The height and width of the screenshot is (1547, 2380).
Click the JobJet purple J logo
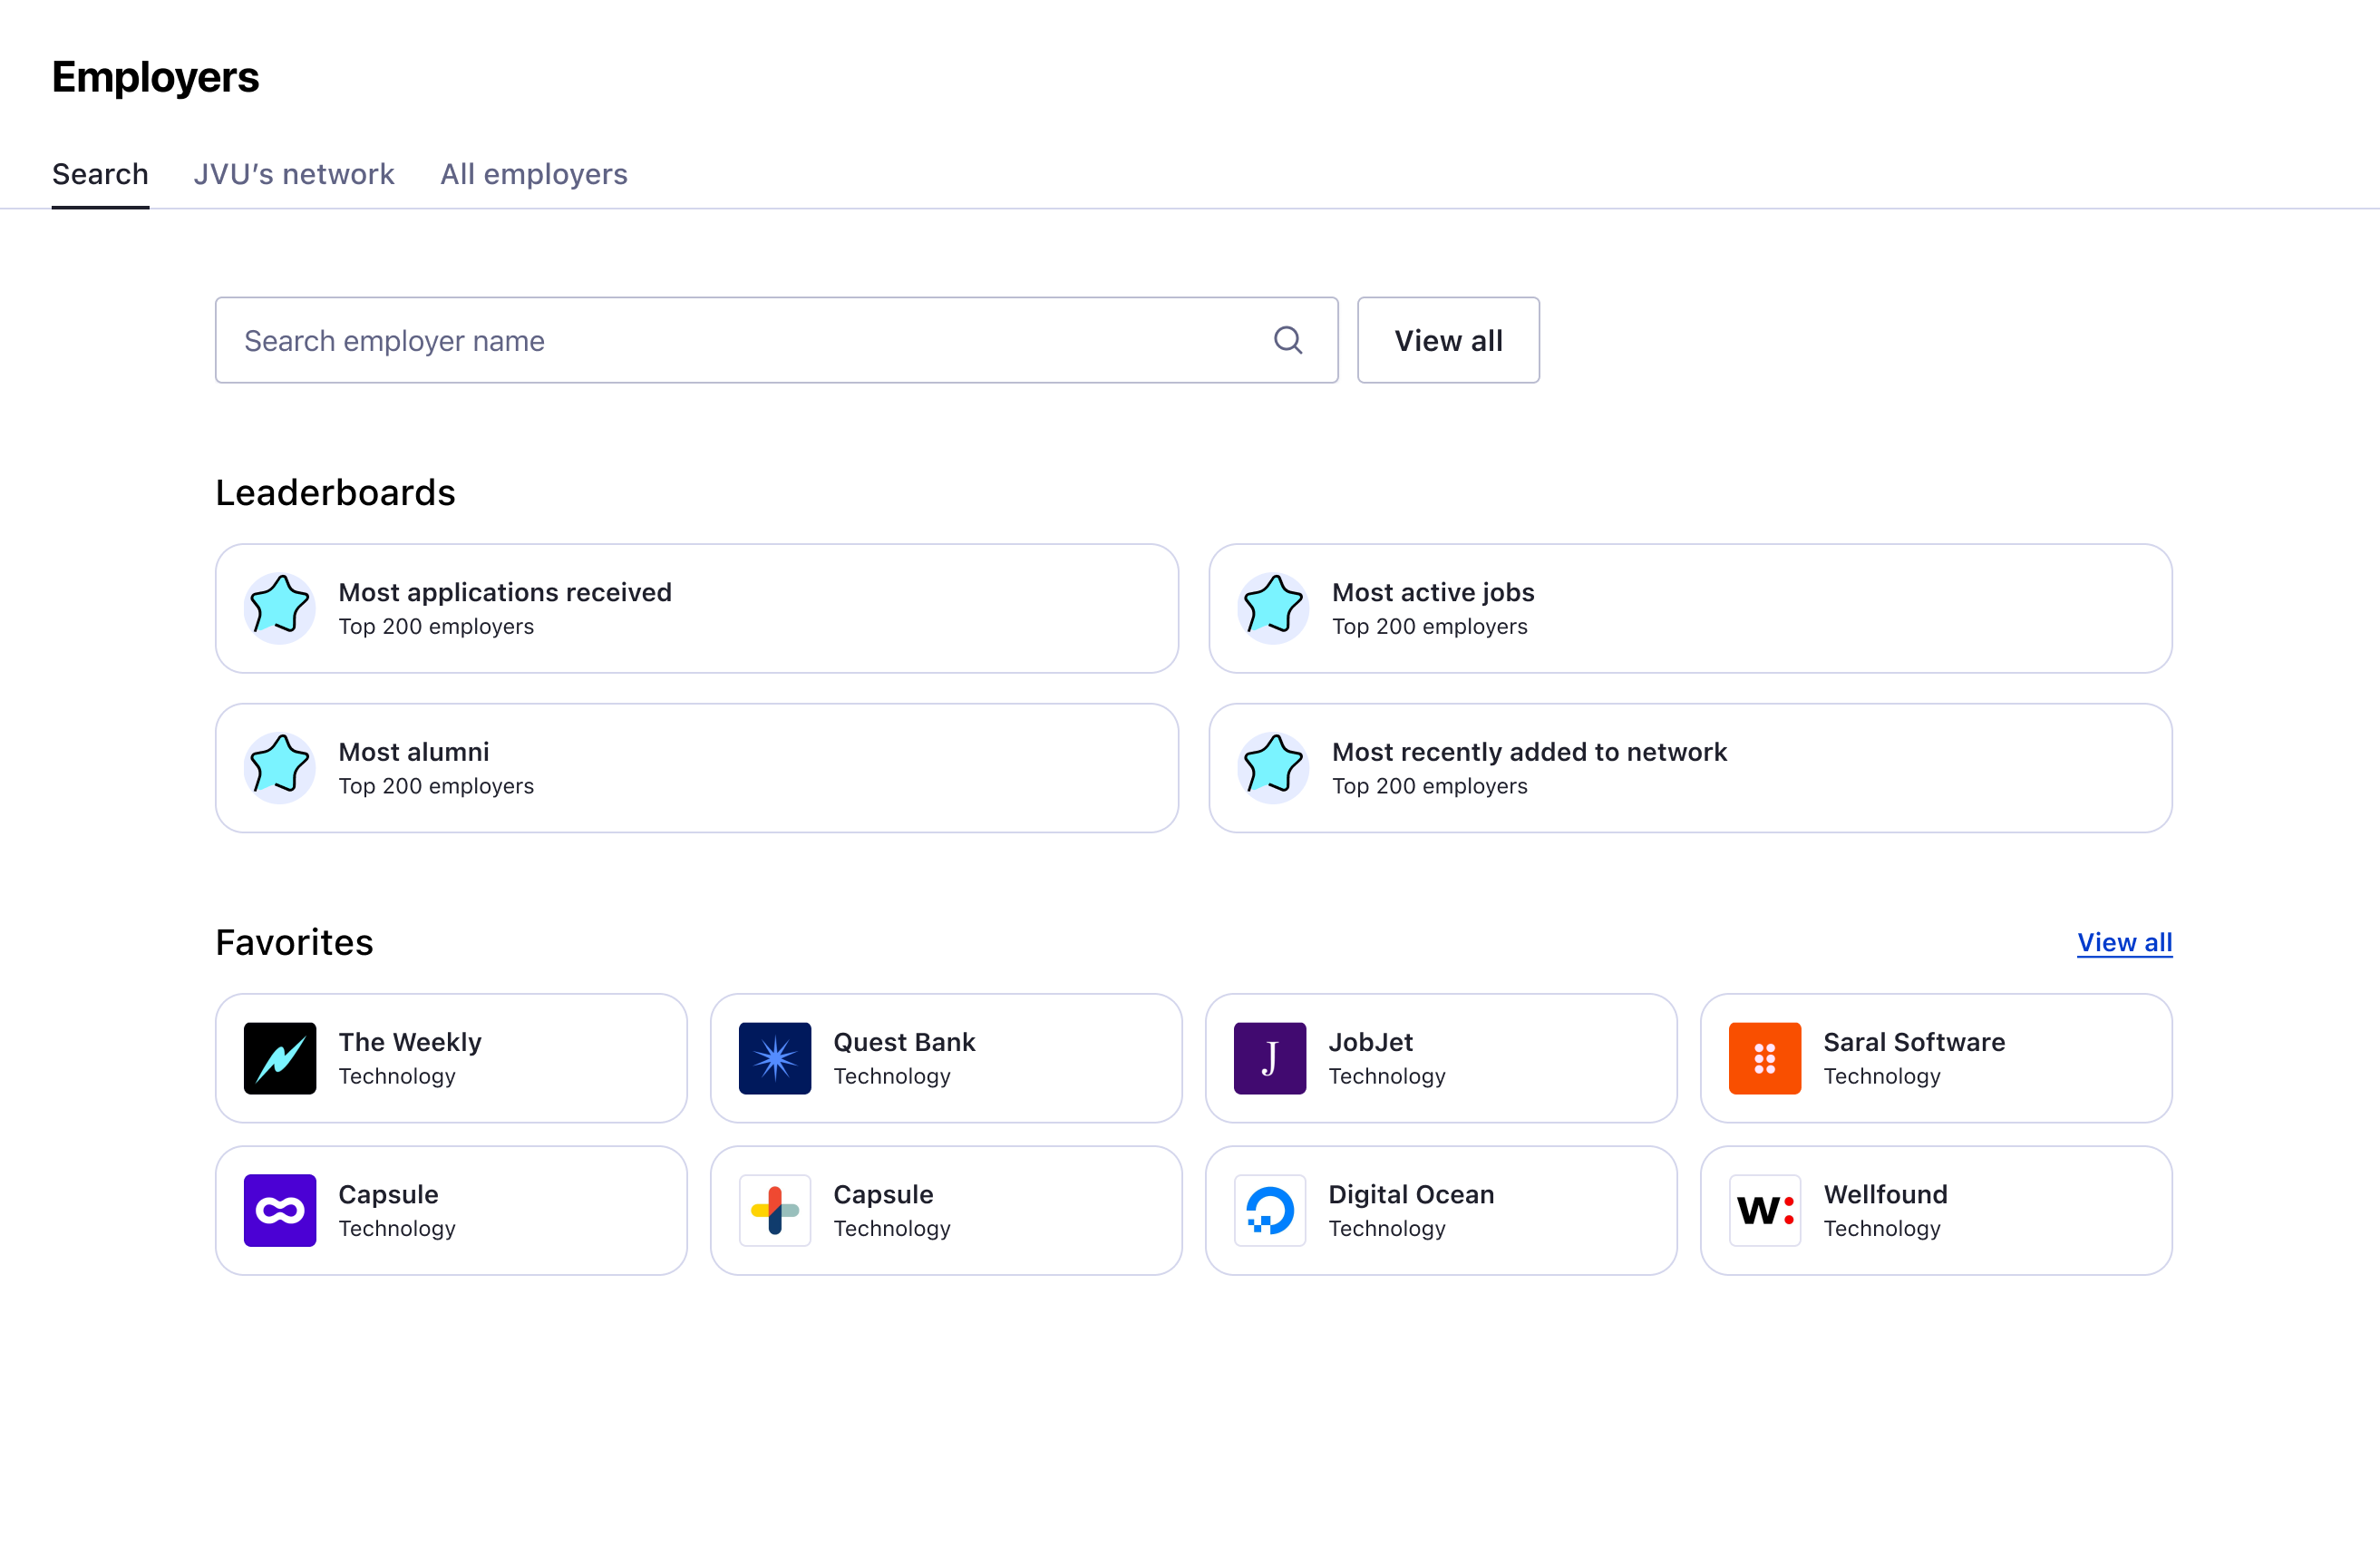click(x=1270, y=1058)
